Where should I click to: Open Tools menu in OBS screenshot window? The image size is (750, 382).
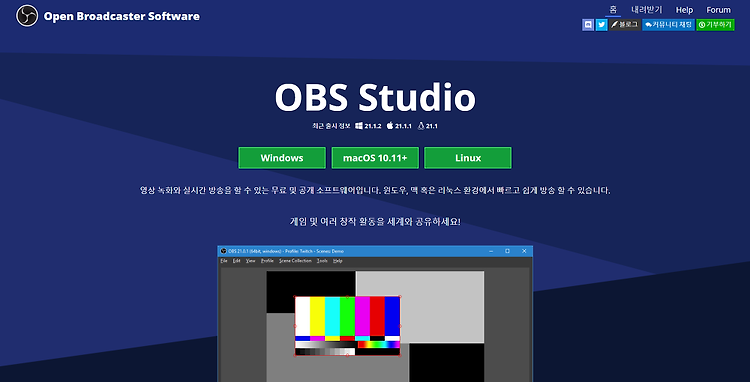(322, 261)
